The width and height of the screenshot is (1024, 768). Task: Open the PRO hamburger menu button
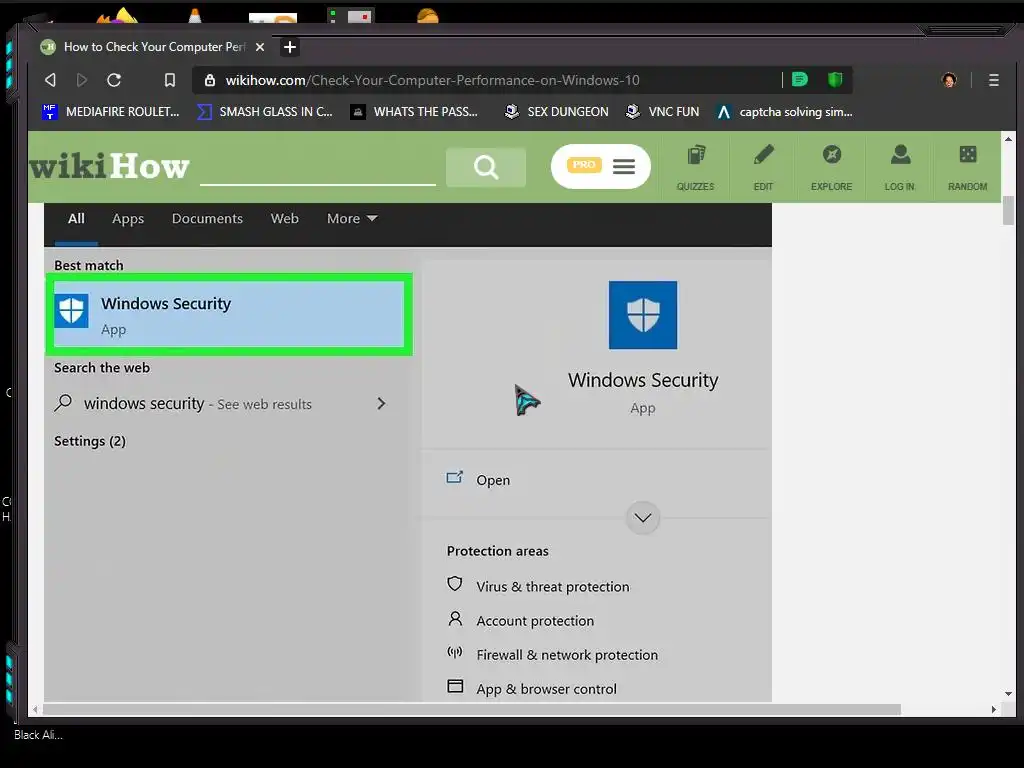[601, 166]
